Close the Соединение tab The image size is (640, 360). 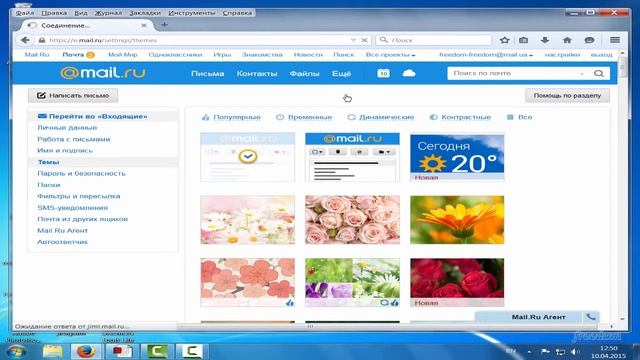pyautogui.click(x=144, y=25)
